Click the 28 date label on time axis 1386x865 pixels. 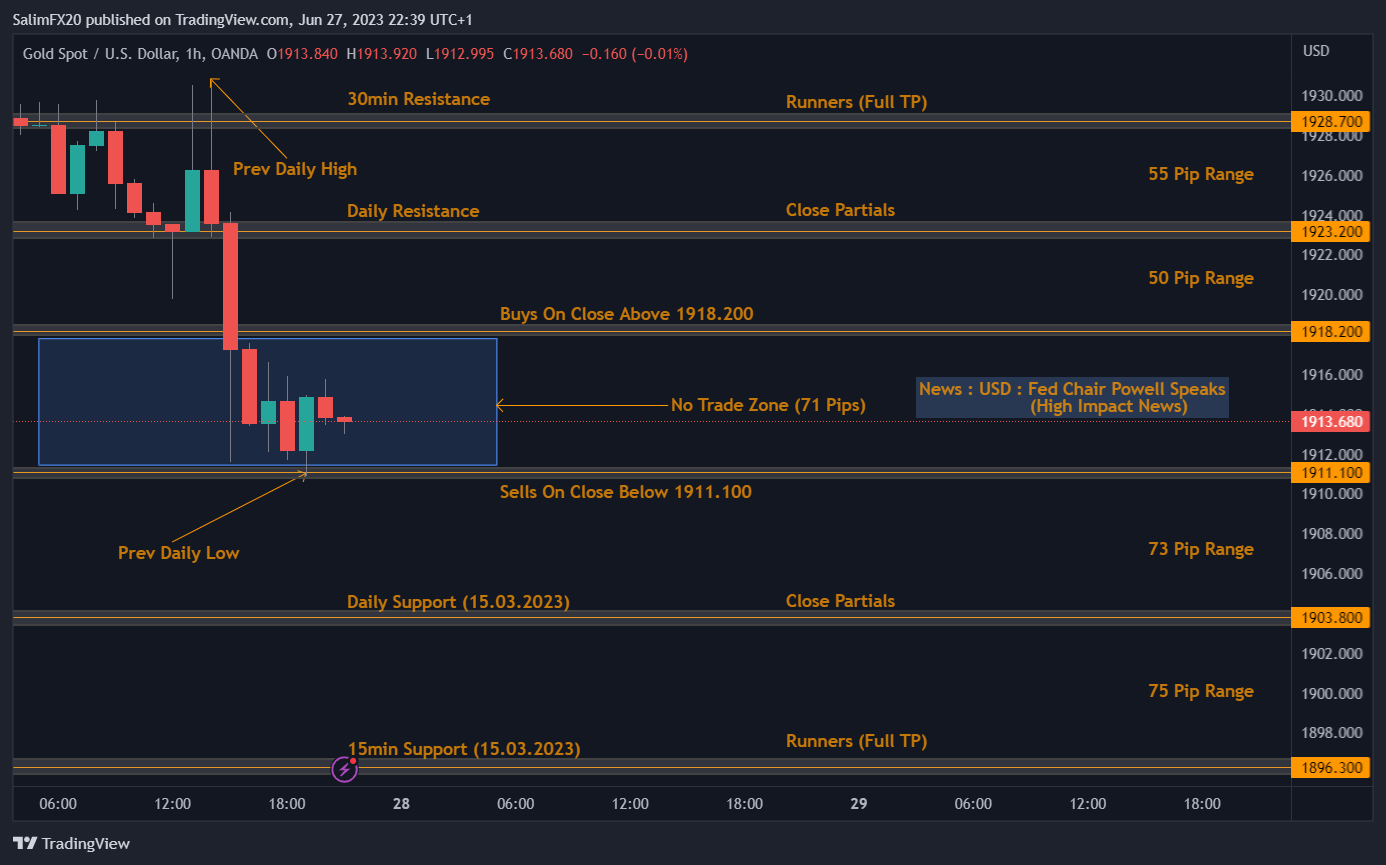pyautogui.click(x=401, y=803)
